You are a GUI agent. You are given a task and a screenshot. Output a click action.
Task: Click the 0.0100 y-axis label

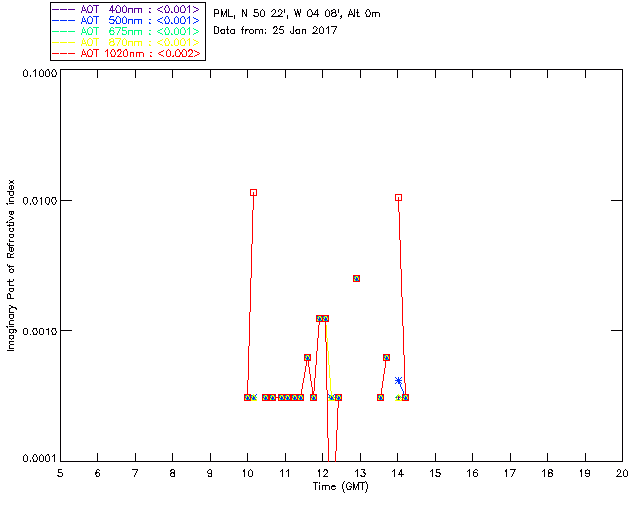coord(39,201)
